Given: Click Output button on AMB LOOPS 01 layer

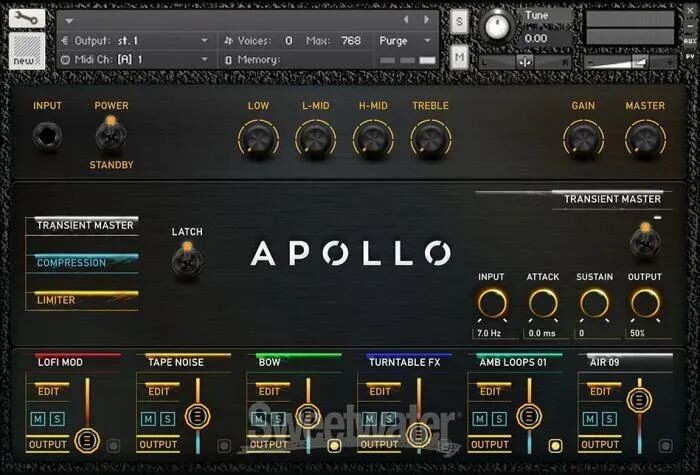Looking at the screenshot, I should tap(489, 445).
